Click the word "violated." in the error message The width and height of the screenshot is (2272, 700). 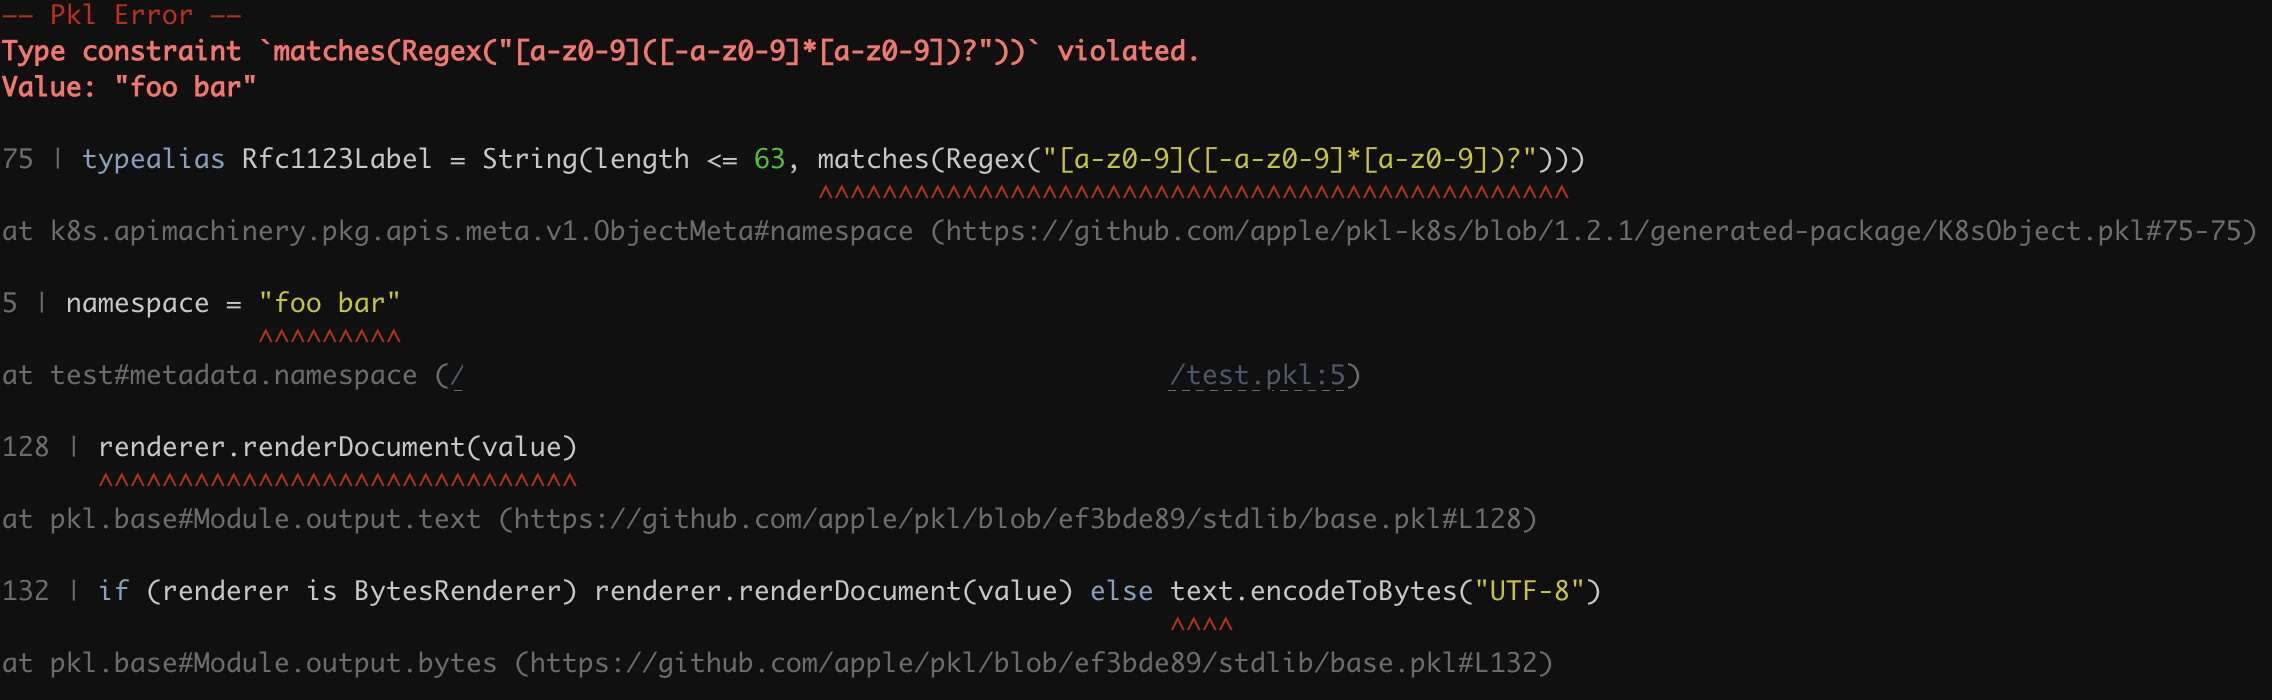(1127, 51)
